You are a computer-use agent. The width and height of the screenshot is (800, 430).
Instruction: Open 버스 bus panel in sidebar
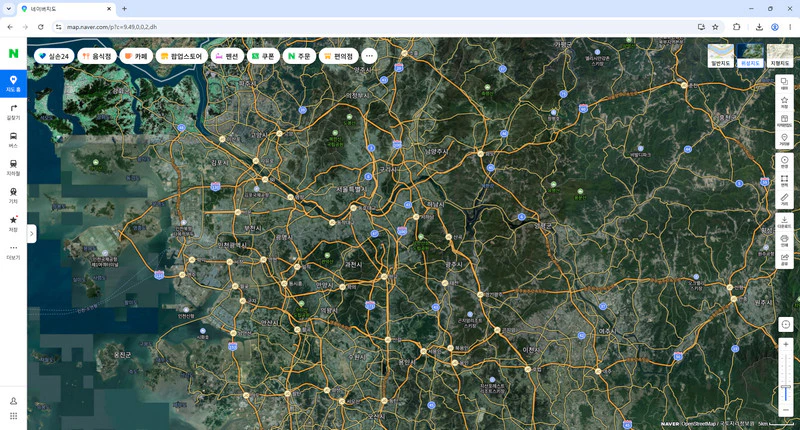point(13,140)
